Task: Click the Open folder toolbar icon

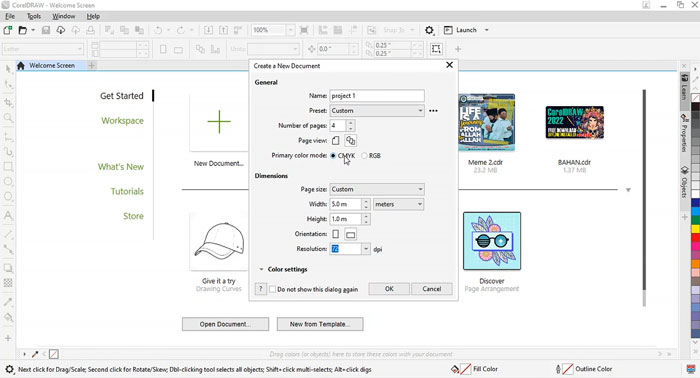Action: 22,30
